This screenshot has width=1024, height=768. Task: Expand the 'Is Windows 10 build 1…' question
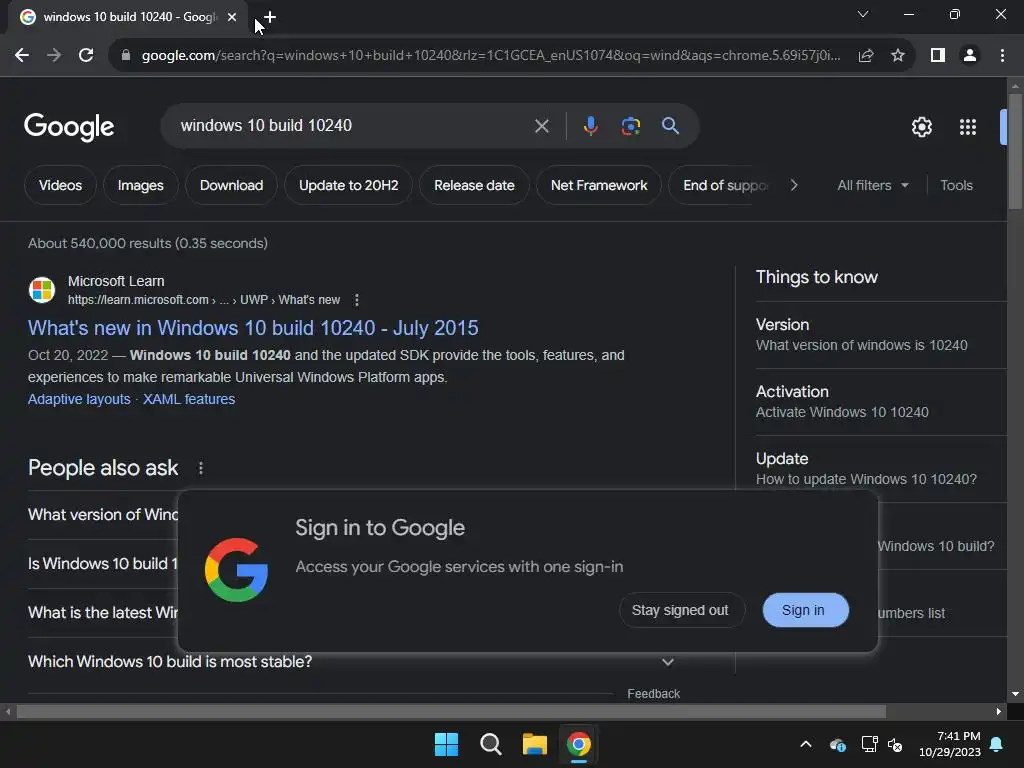tap(103, 564)
